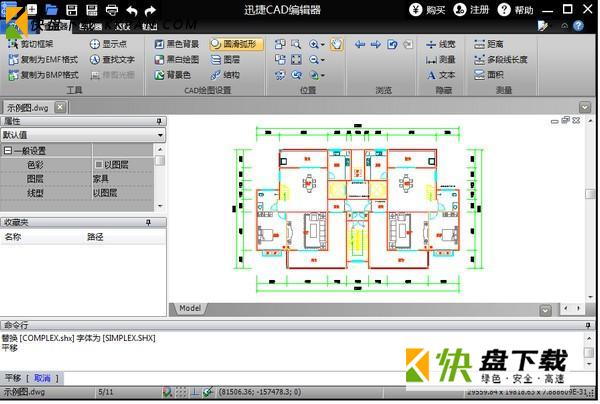Collapse the 一般设置 section

[x=7, y=150]
